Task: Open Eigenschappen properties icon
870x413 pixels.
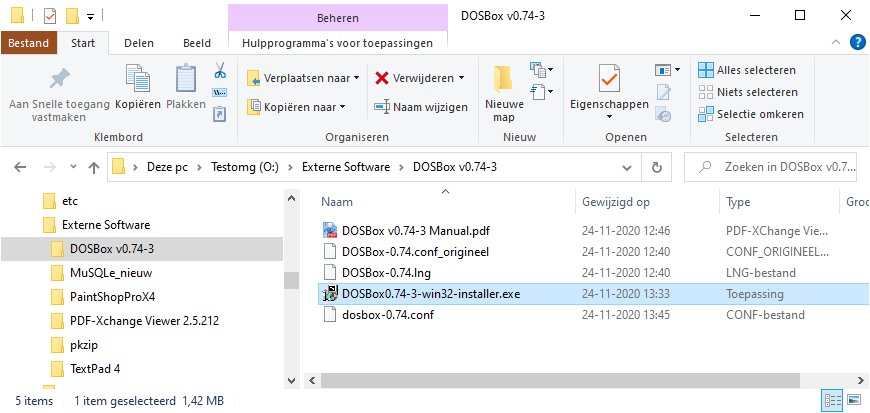Action: pyautogui.click(x=609, y=78)
